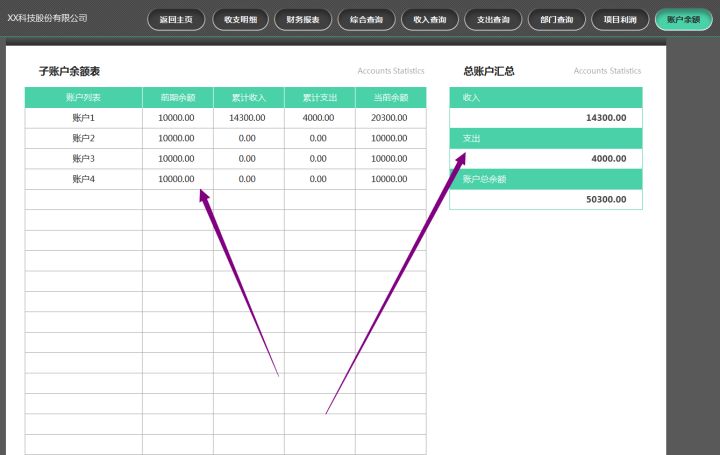This screenshot has height=455, width=720.
Task: Click the 账户总余额 summary header bar
Action: [x=546, y=179]
